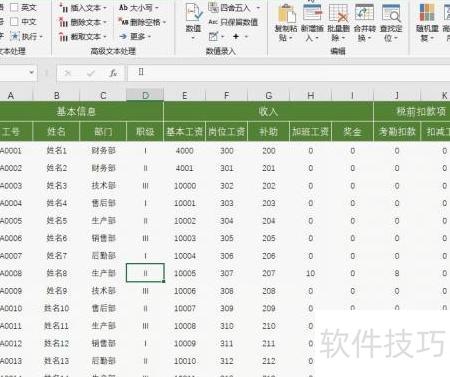The width and height of the screenshot is (450, 377).
Task: Select the cell containing 姓名13
Action: pos(56,361)
